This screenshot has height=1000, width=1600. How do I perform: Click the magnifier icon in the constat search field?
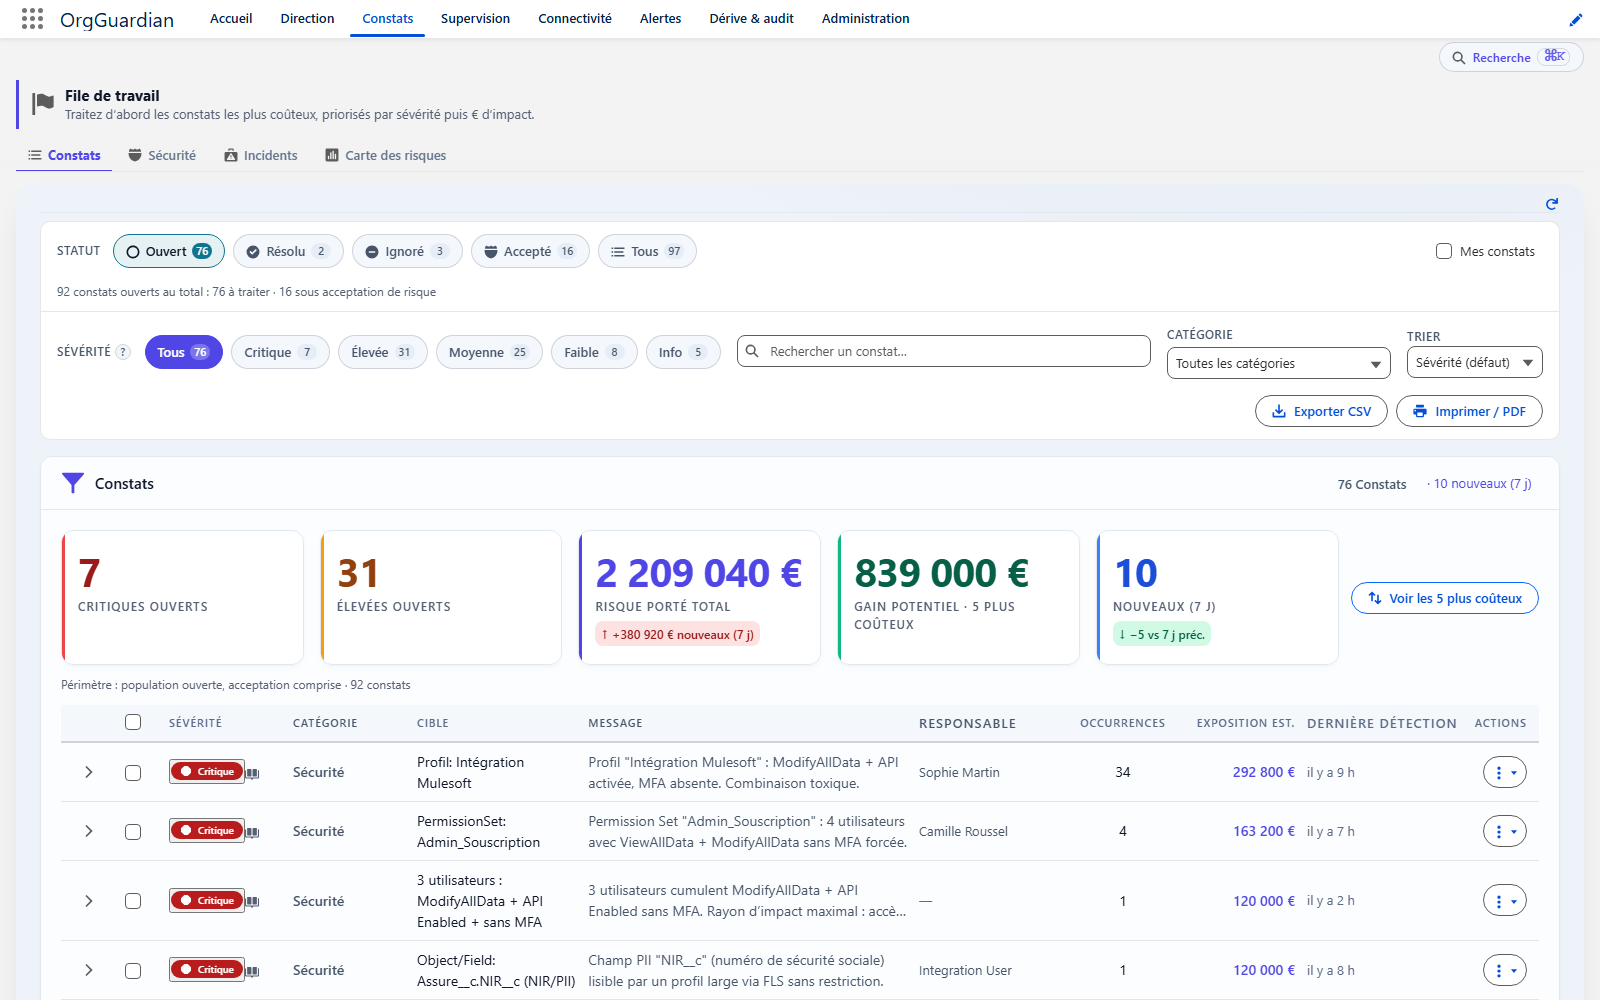pyautogui.click(x=752, y=351)
